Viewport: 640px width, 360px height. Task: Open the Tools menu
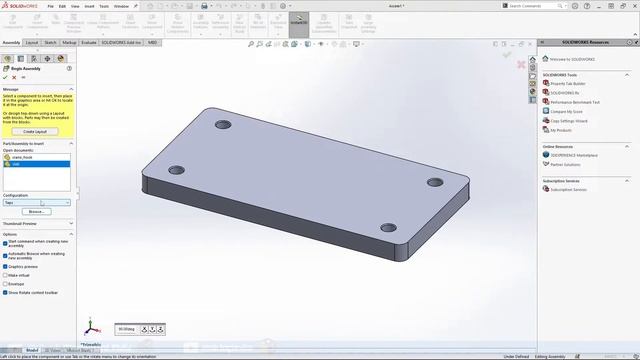point(104,6)
